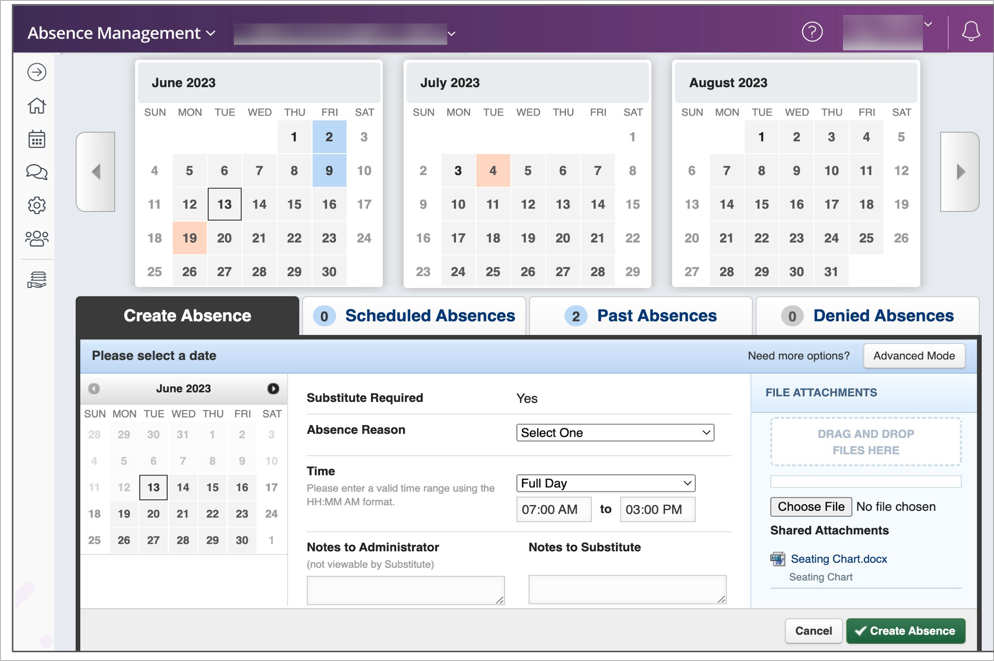The image size is (994, 661).
Task: Show later months with right arrow
Action: coord(960,172)
